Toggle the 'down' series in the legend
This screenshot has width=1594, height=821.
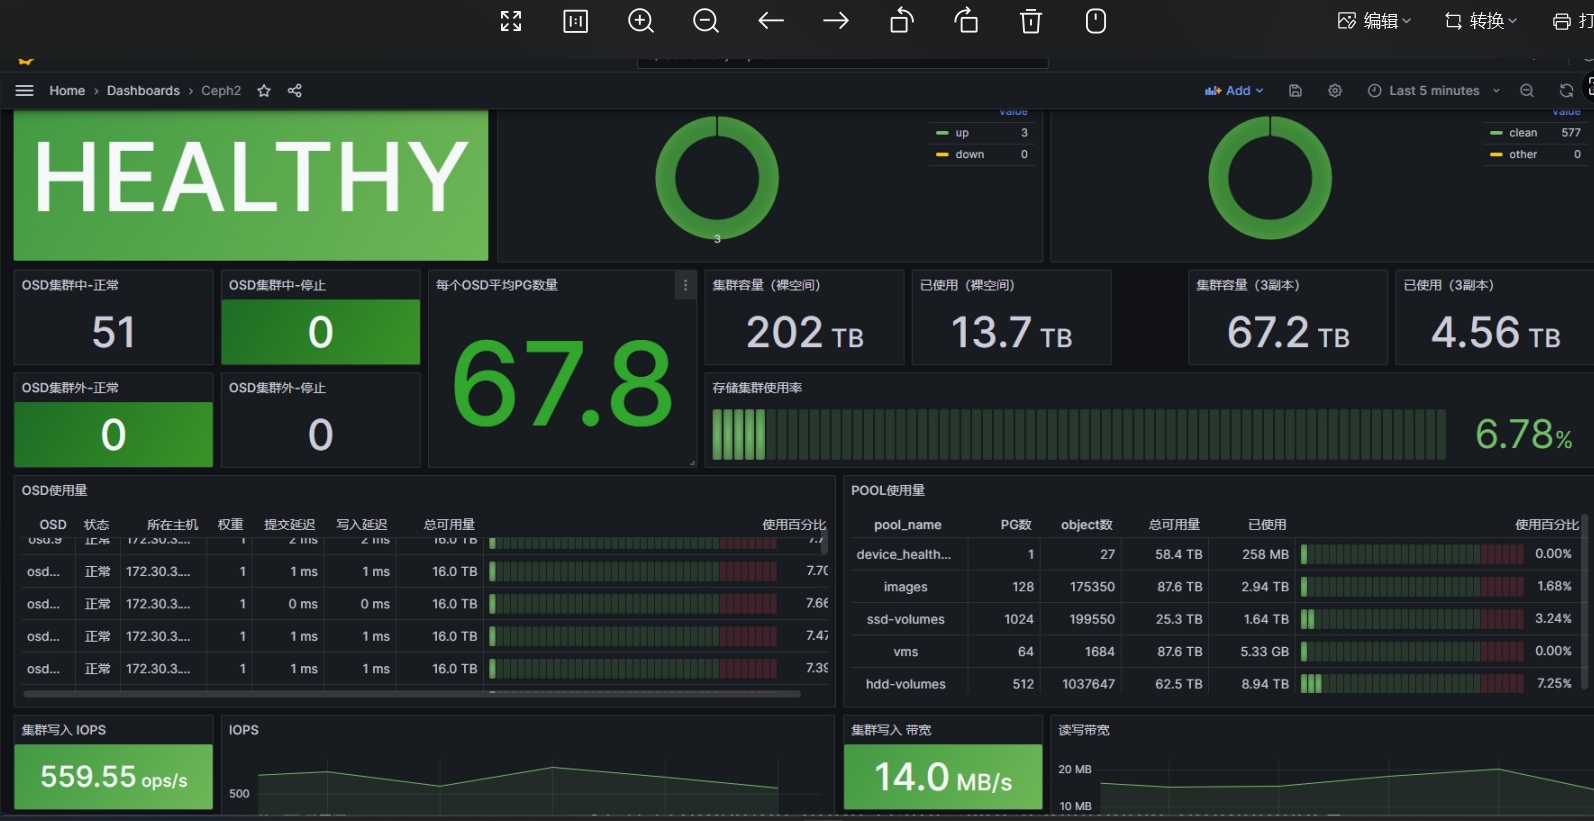pos(969,155)
